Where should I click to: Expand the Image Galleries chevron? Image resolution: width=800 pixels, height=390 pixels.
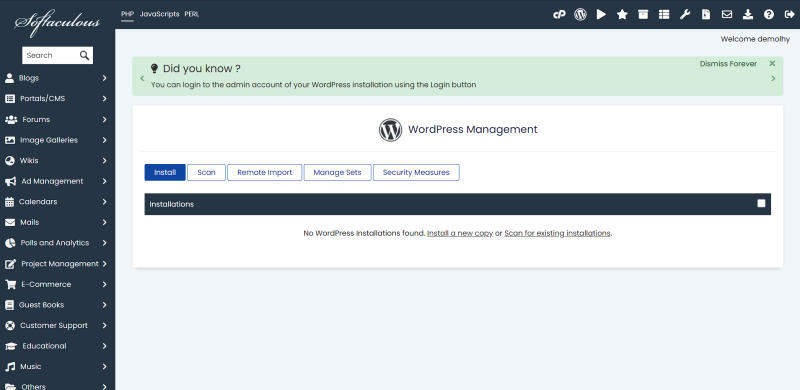104,140
